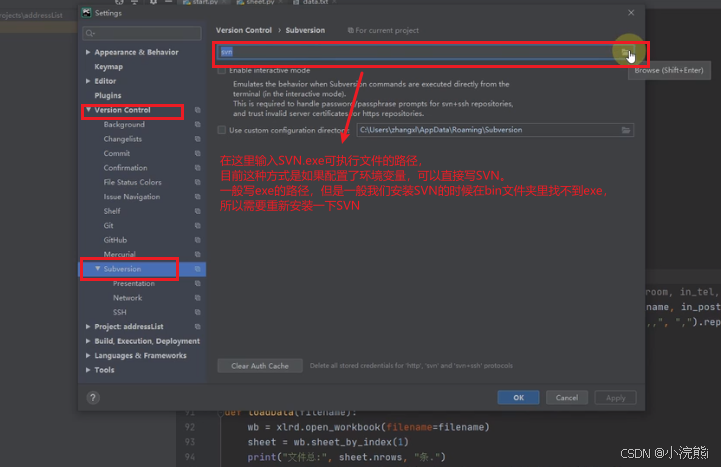Image resolution: width=721 pixels, height=467 pixels.
Task: Select Git settings item
Action: click(109, 225)
